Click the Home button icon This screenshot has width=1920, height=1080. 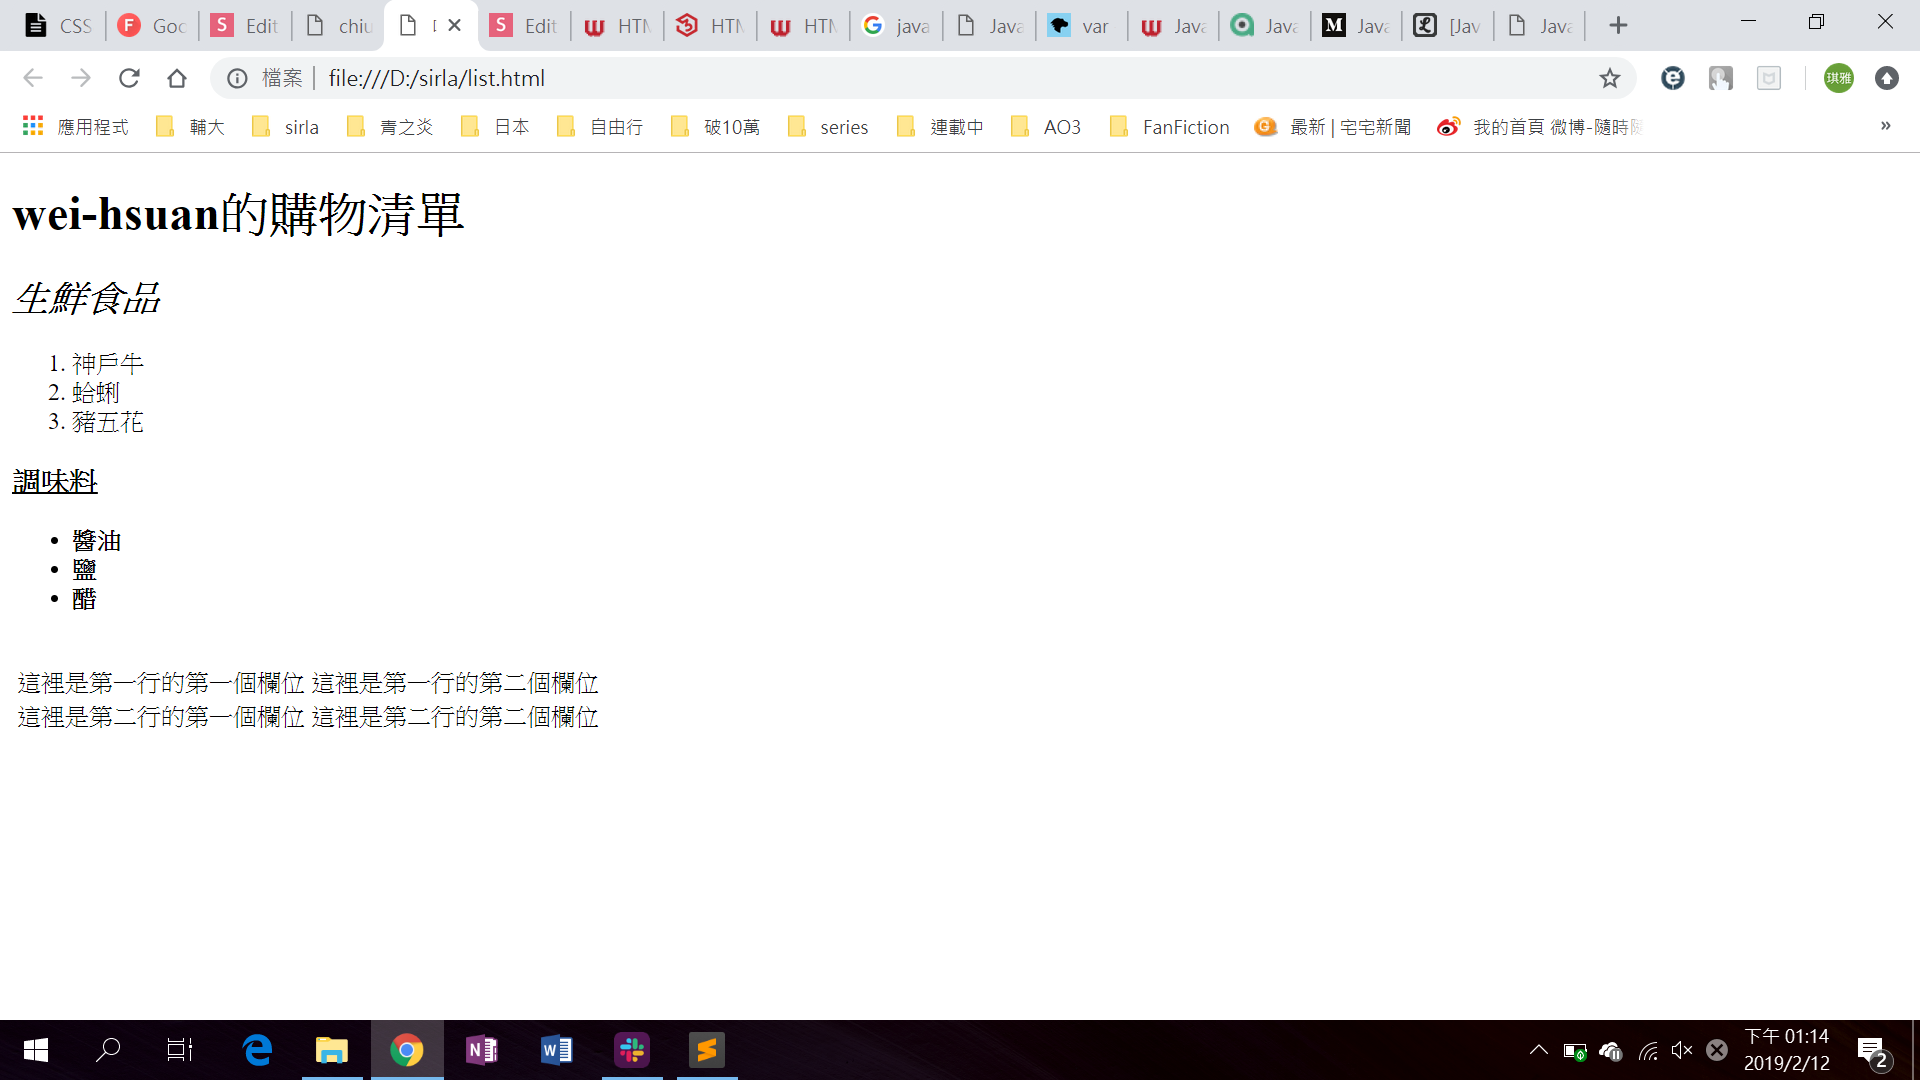tap(177, 78)
